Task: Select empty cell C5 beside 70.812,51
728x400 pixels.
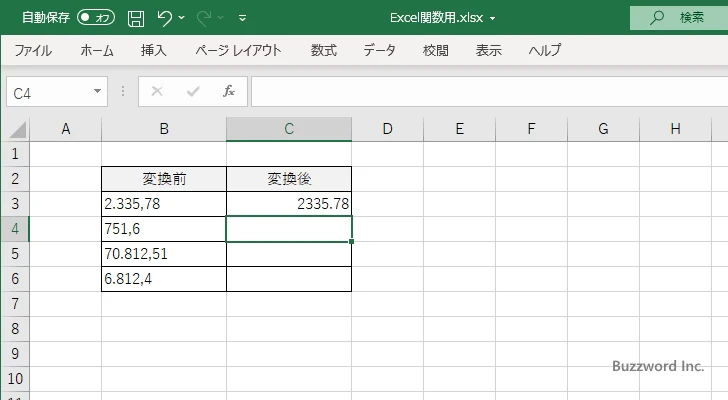Action: 289,254
